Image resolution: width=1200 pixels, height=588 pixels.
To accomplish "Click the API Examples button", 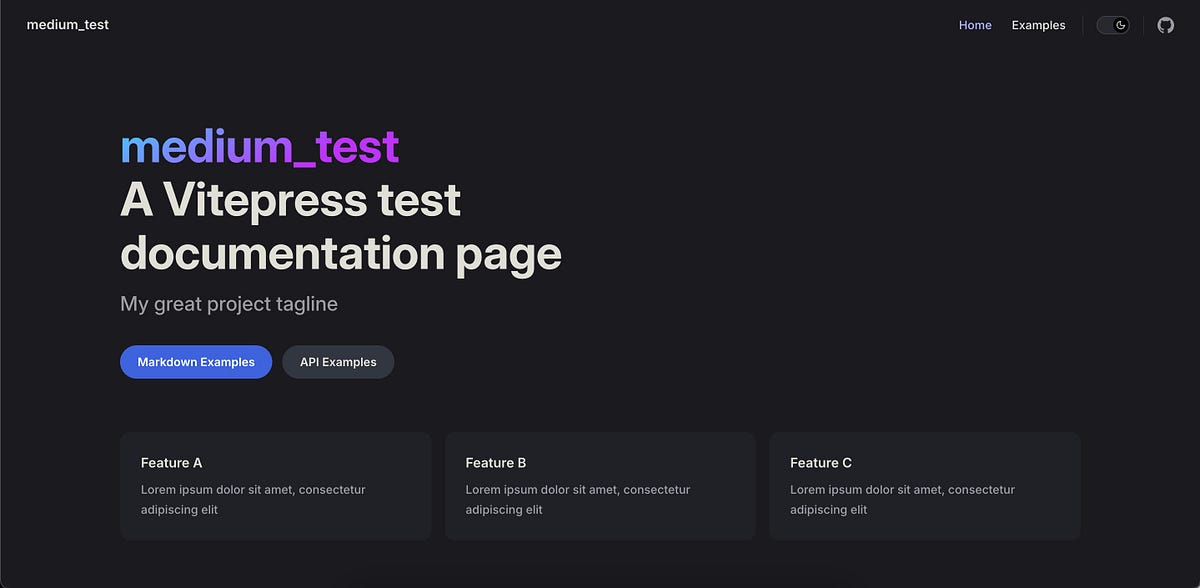I will [x=337, y=361].
